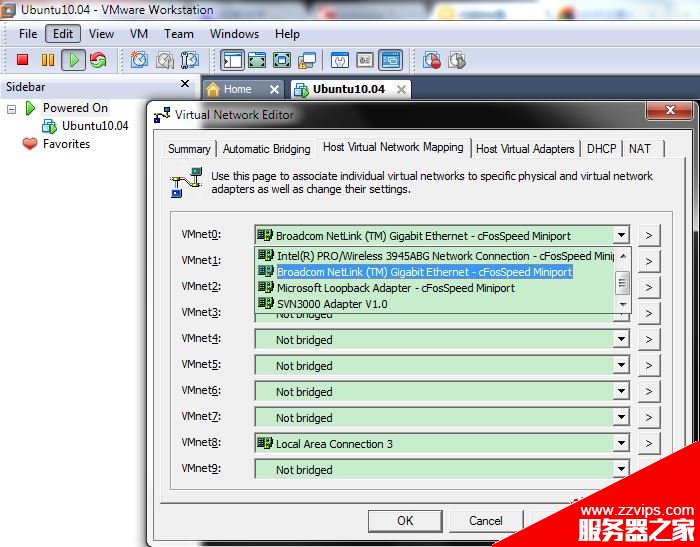
Task: Switch to the Summary tab
Action: coord(189,149)
